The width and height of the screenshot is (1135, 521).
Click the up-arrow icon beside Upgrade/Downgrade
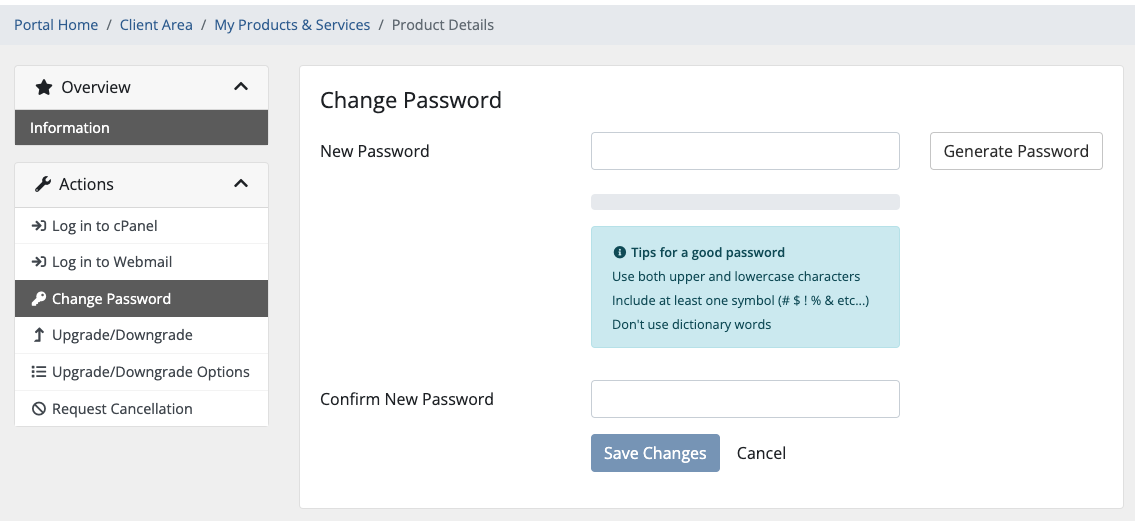[x=38, y=335]
